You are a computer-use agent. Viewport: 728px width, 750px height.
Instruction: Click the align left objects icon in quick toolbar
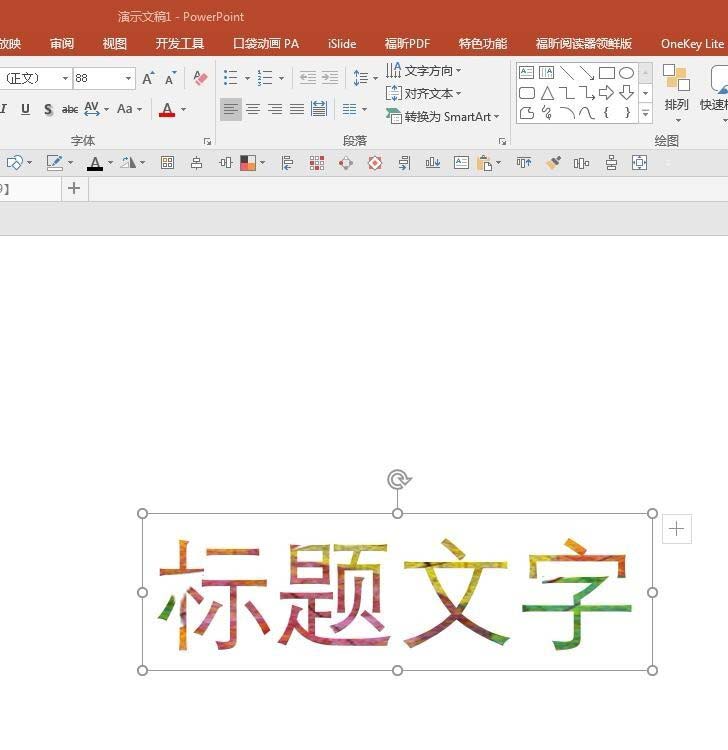287,163
